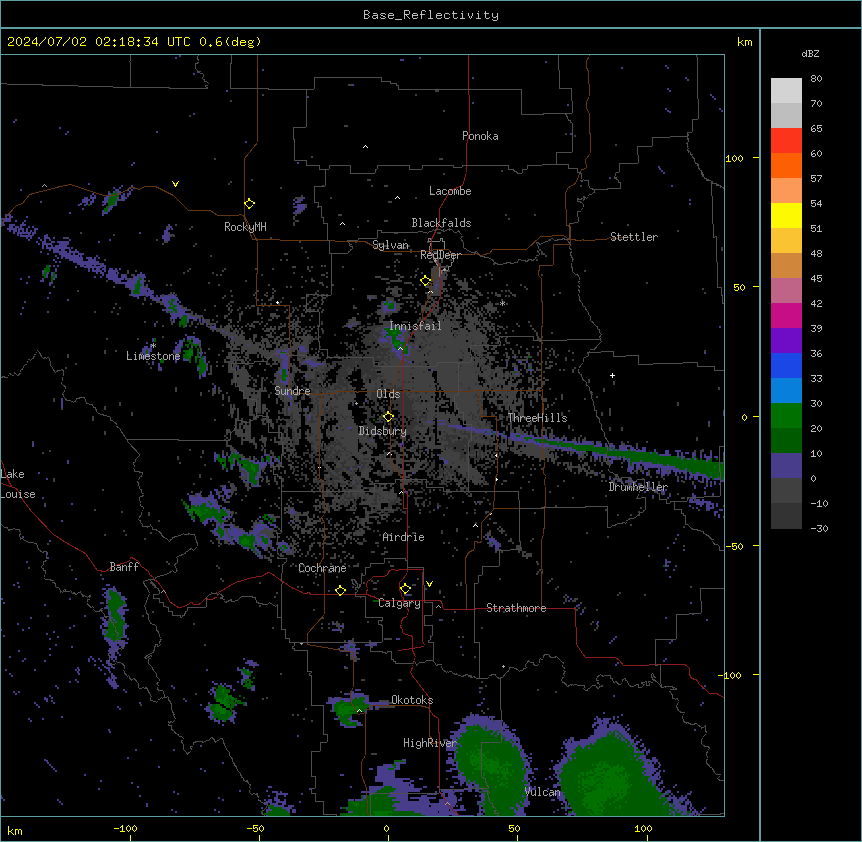Screen dimensions: 862x842
Task: Click the 50 tick on bottom axis
Action: 513,828
